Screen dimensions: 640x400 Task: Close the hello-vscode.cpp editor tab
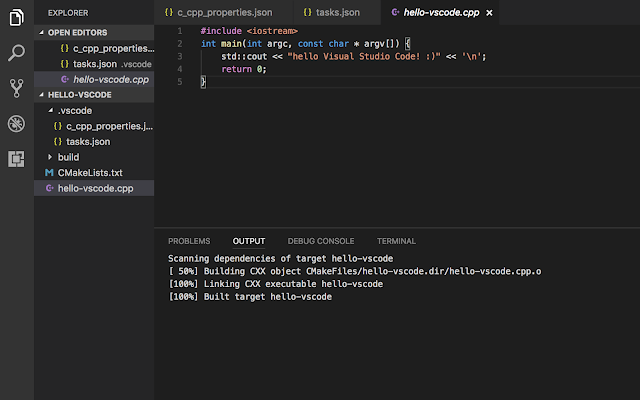489,12
